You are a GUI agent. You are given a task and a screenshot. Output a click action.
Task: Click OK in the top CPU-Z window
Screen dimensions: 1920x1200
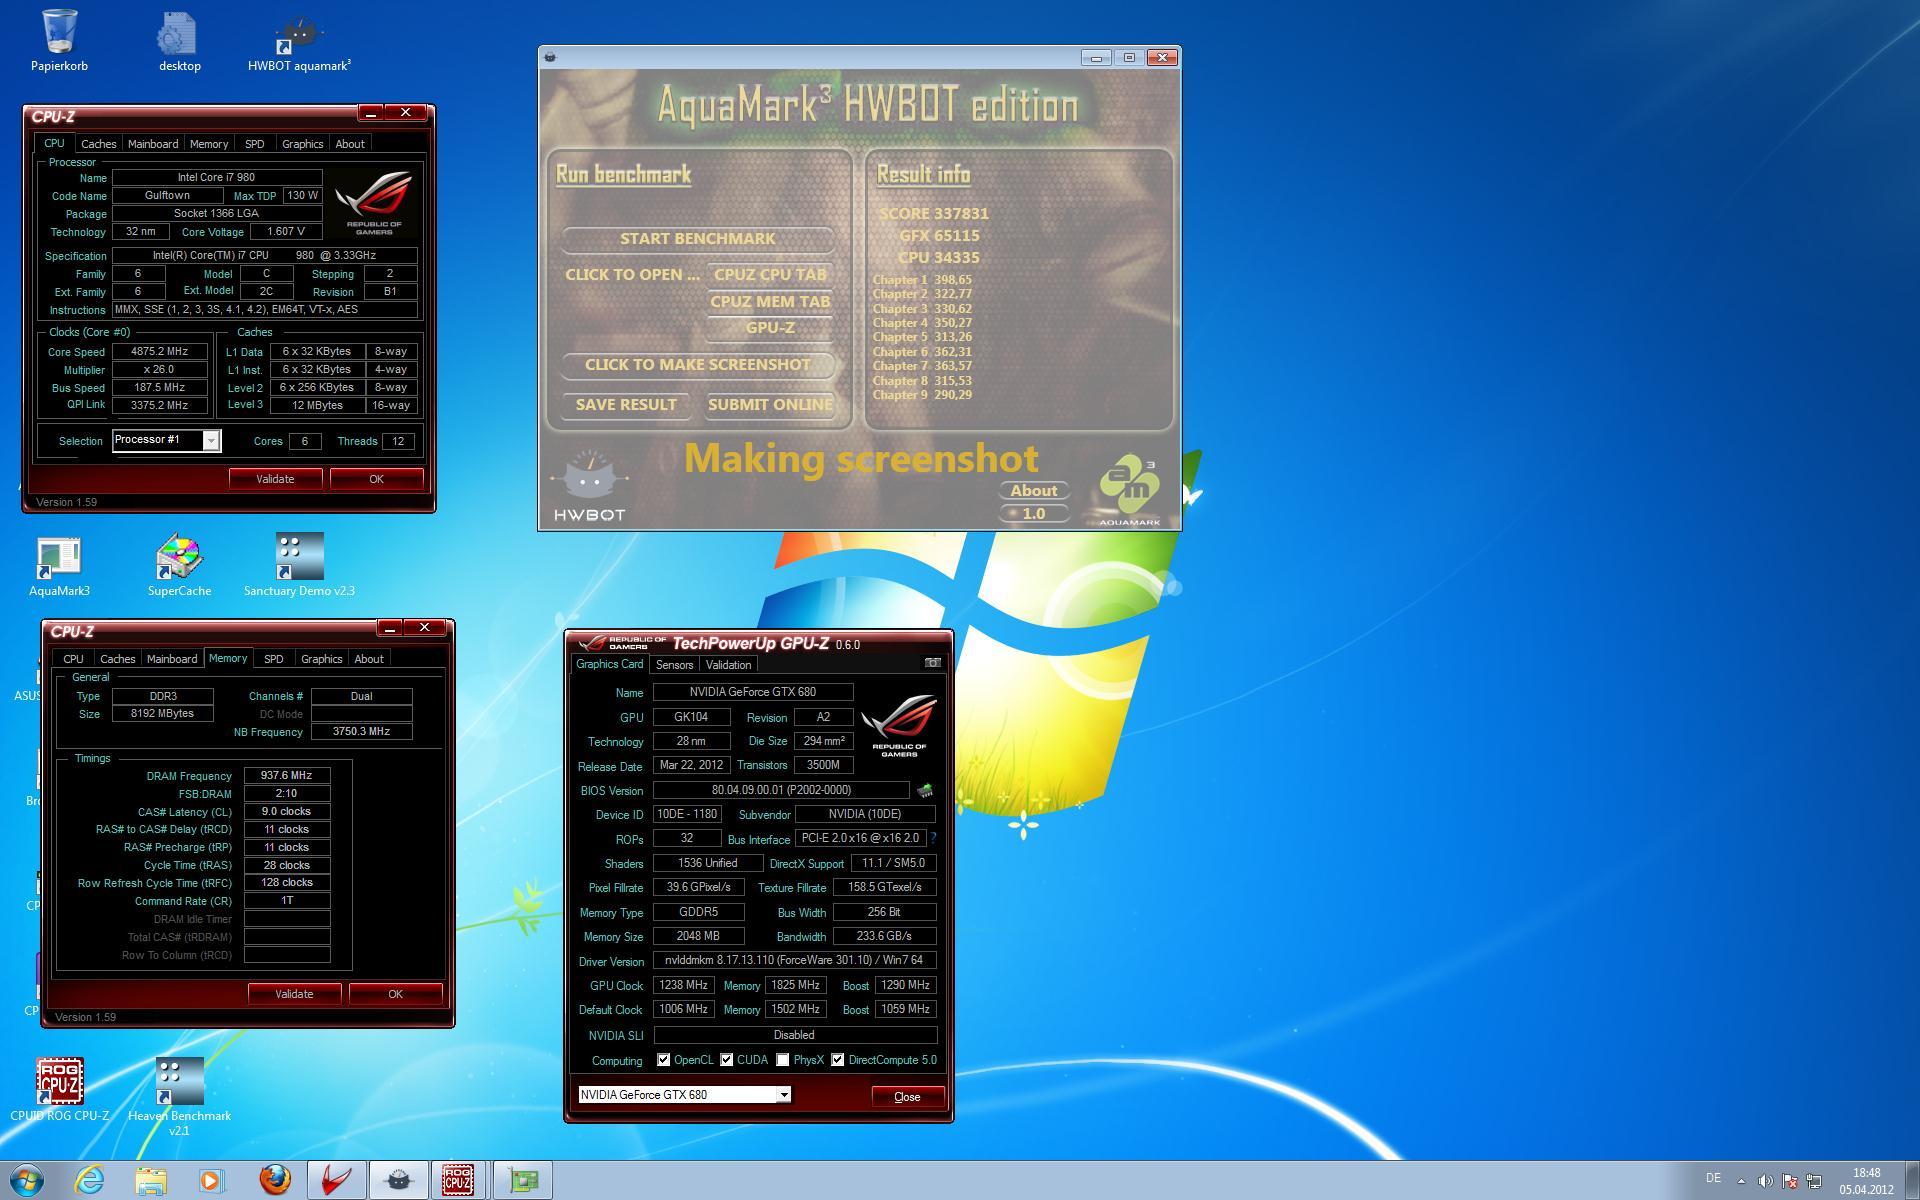[376, 479]
